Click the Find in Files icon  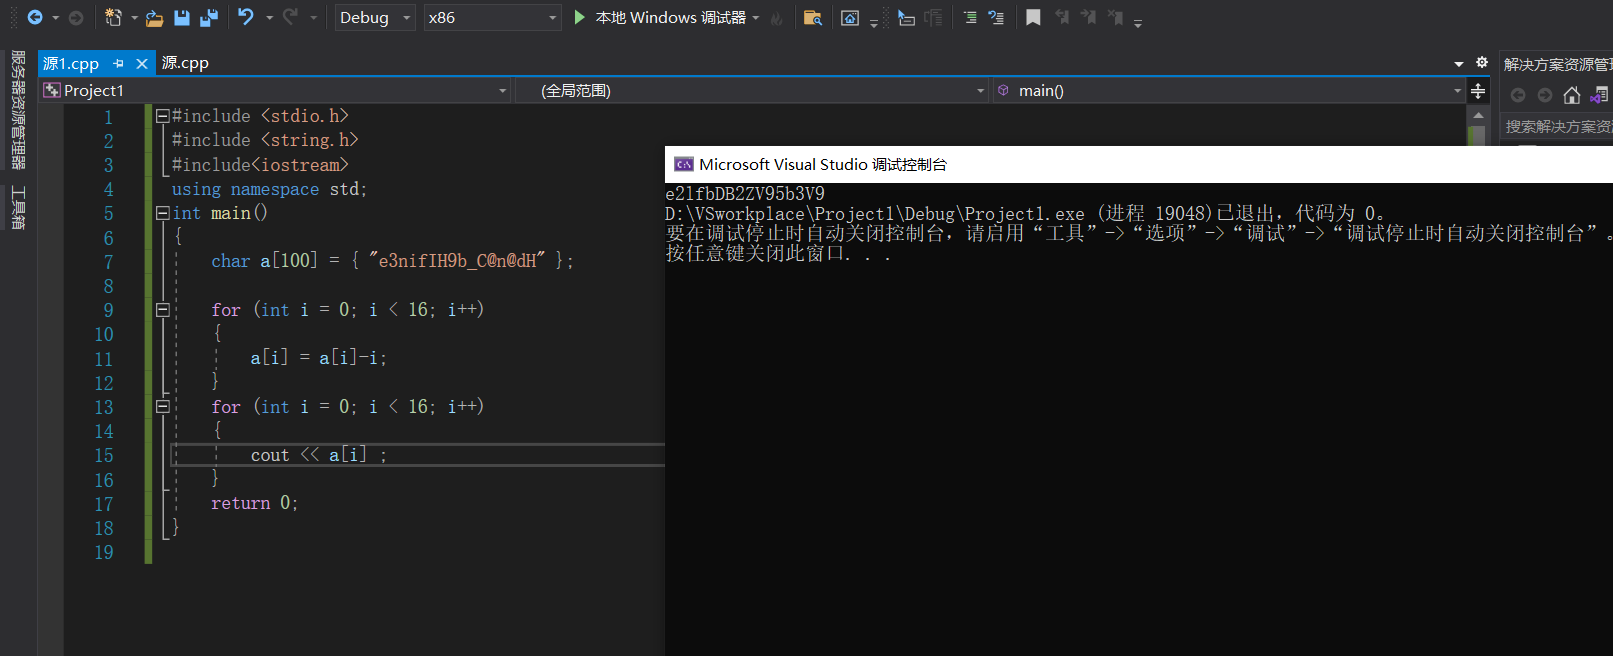click(812, 17)
